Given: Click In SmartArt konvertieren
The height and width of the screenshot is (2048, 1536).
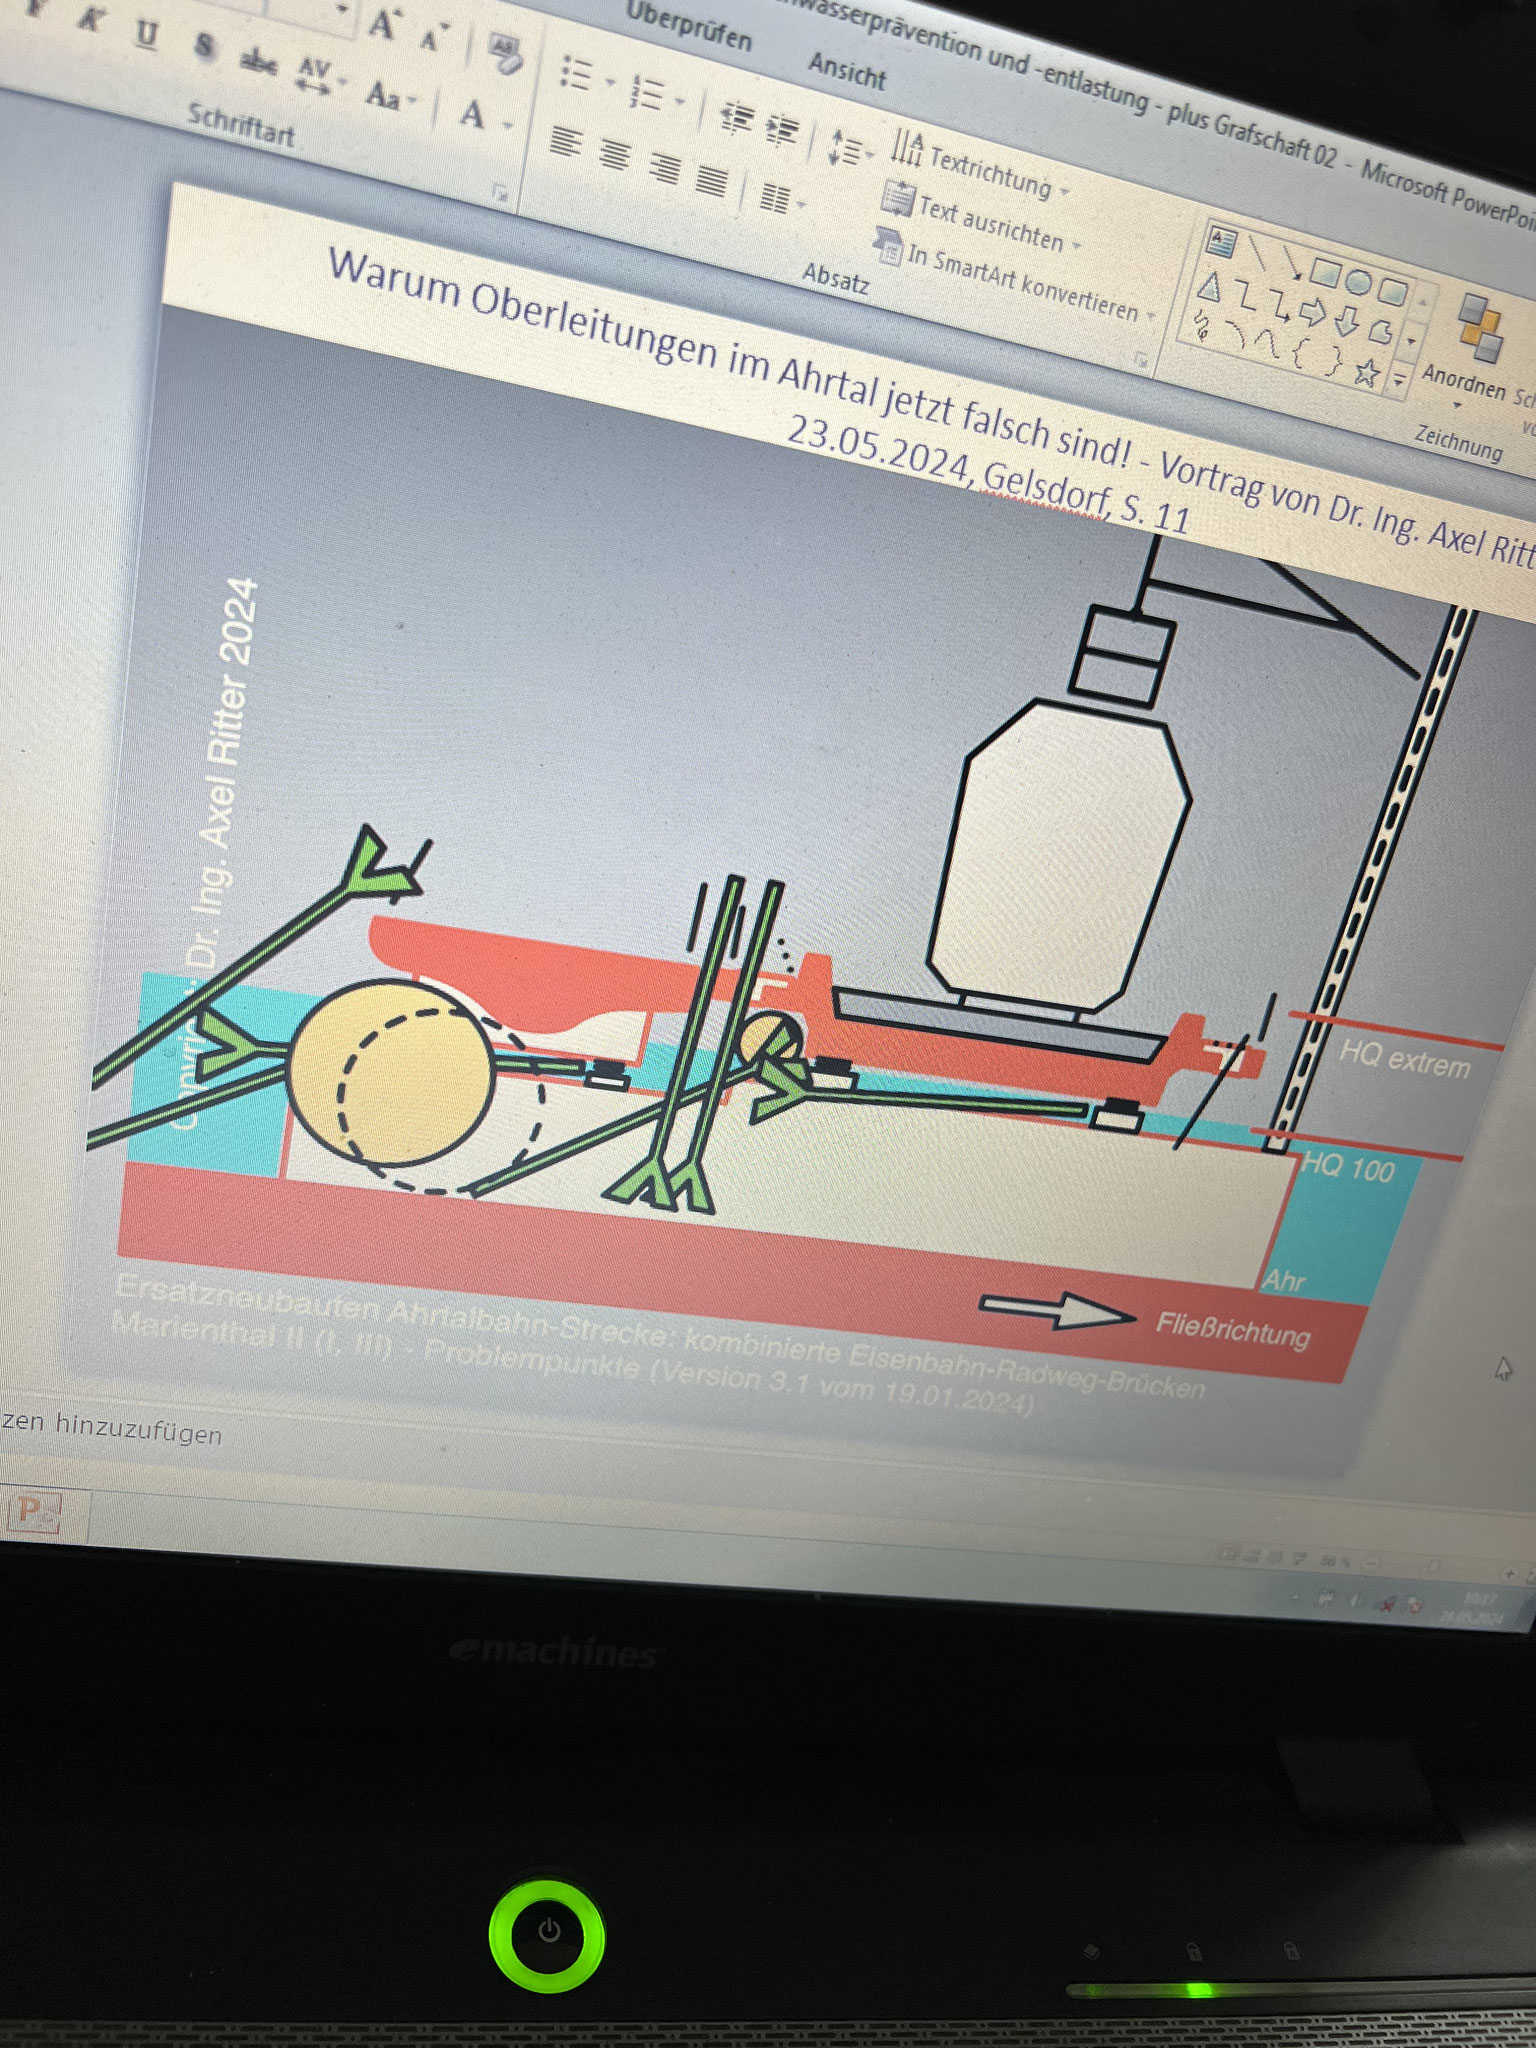Looking at the screenshot, I should [x=1014, y=273].
